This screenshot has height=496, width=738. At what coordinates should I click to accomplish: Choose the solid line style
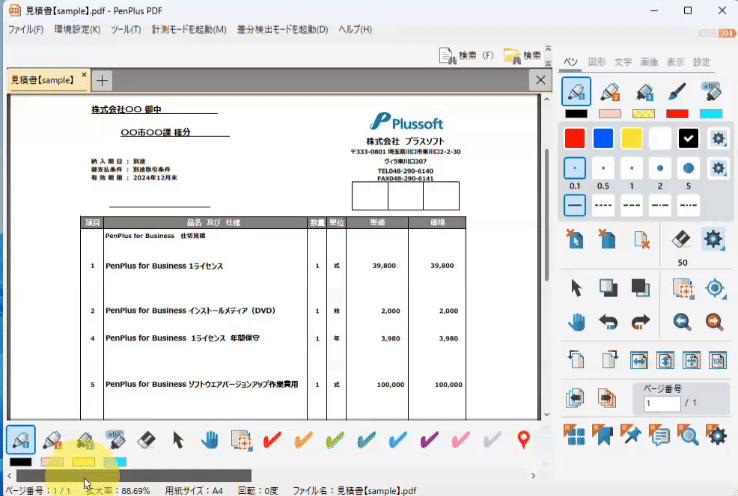click(575, 205)
